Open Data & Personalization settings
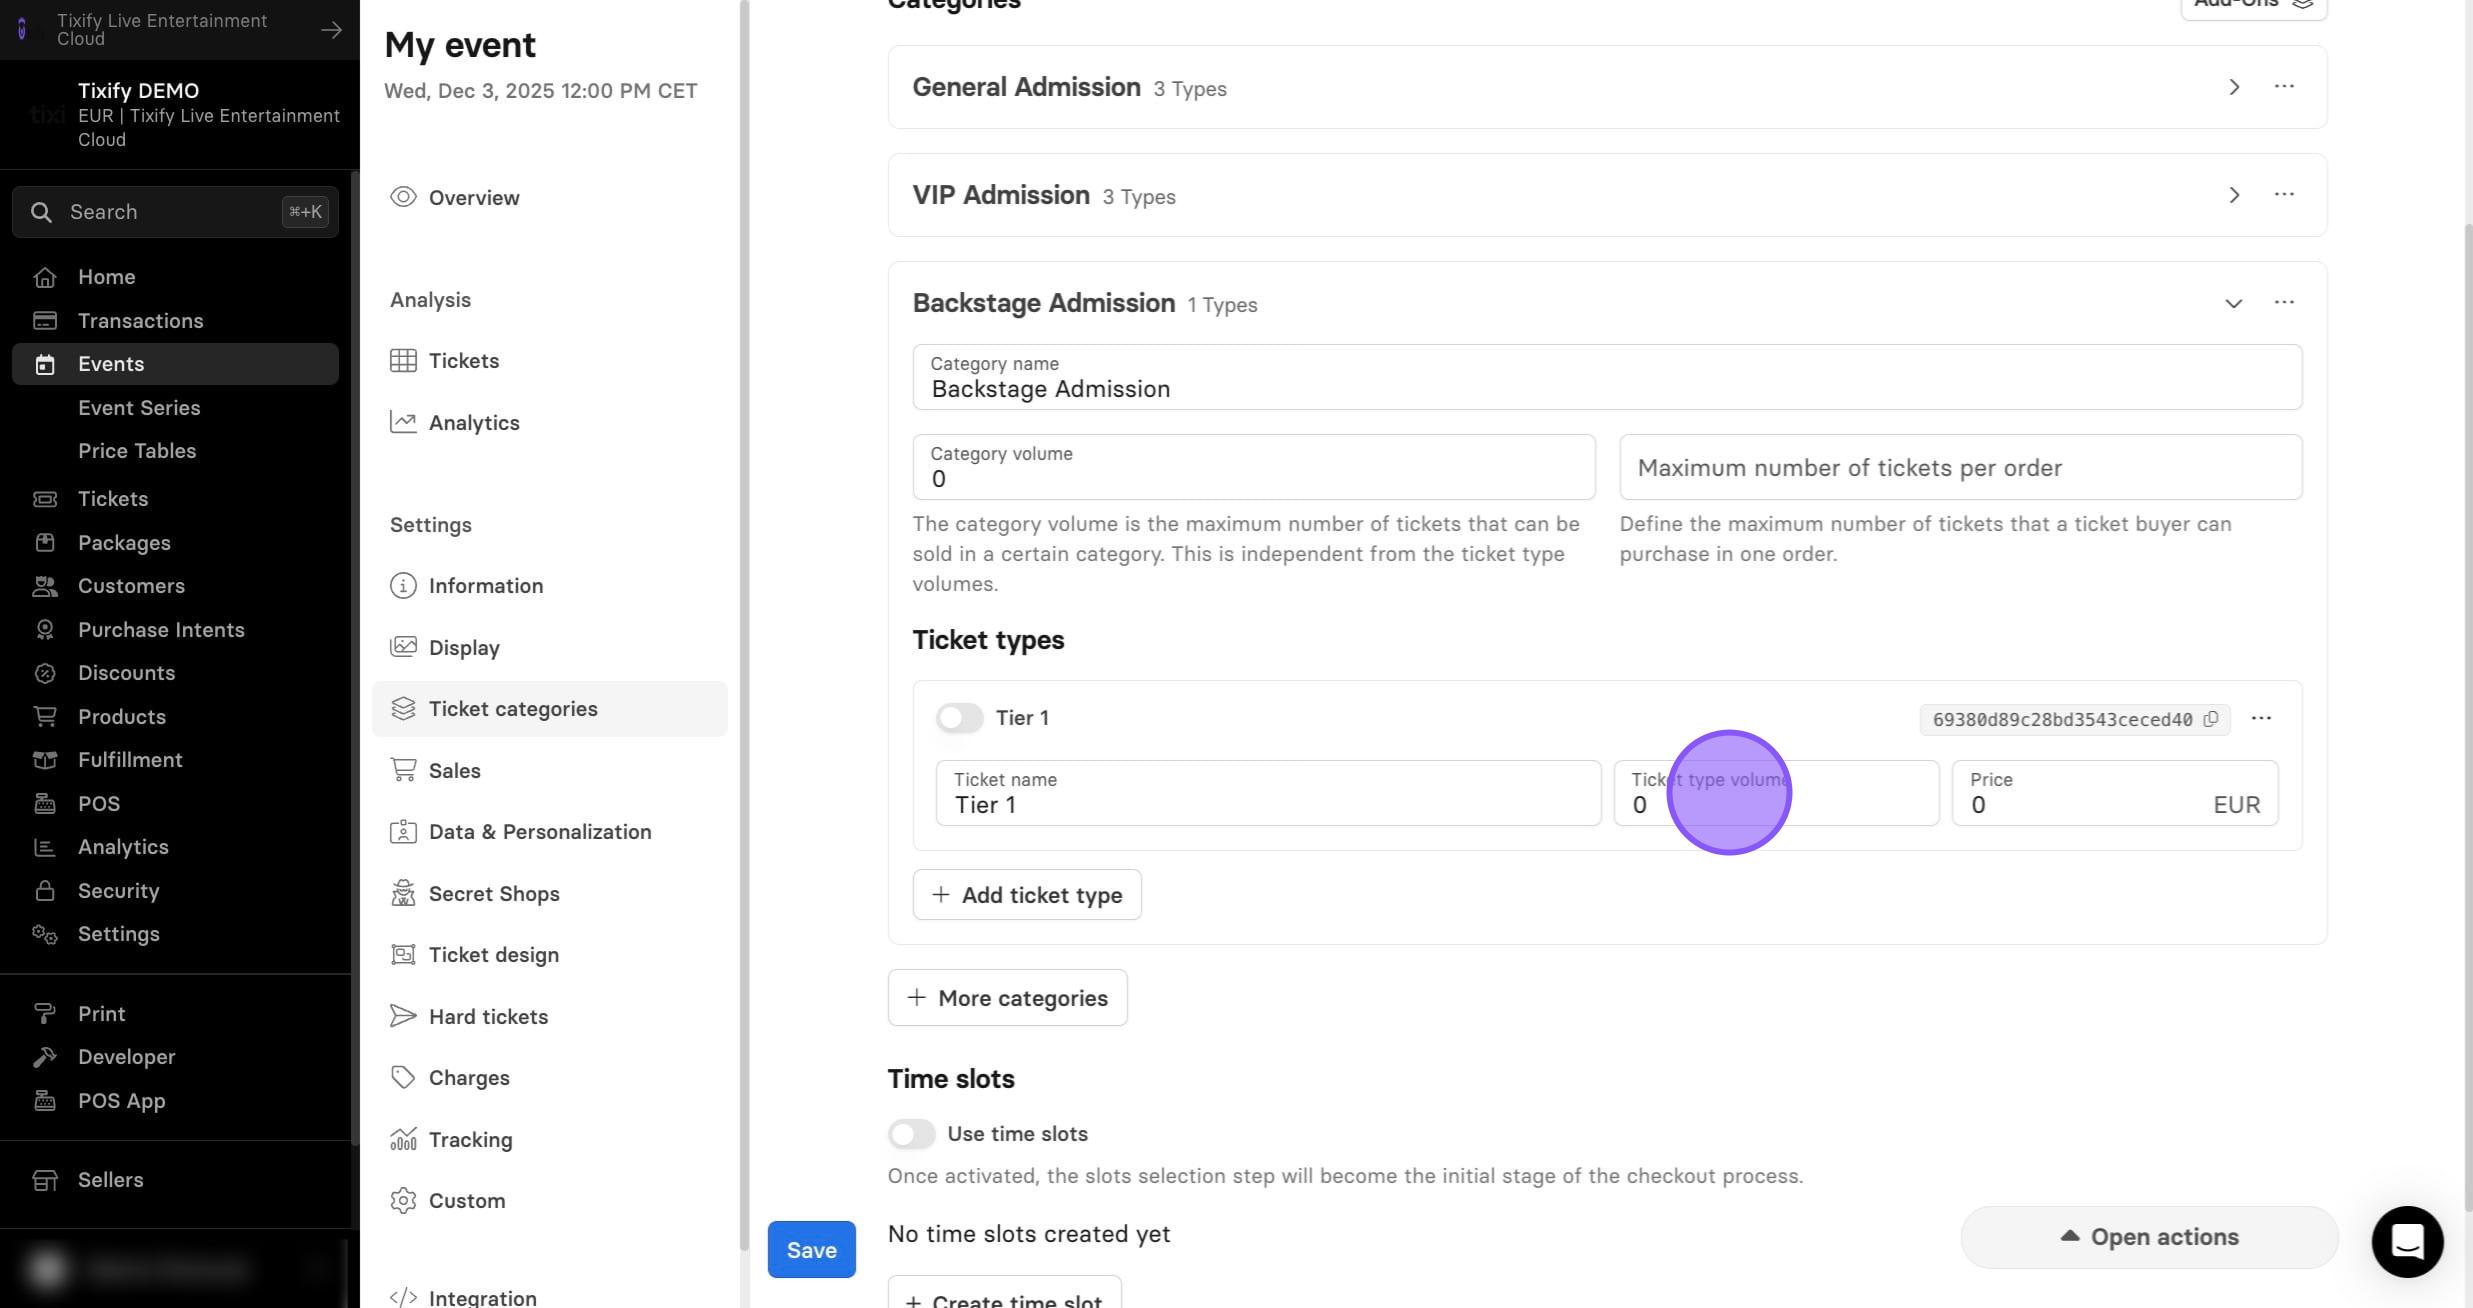Screen dimensions: 2473x1308 click(549, 832)
